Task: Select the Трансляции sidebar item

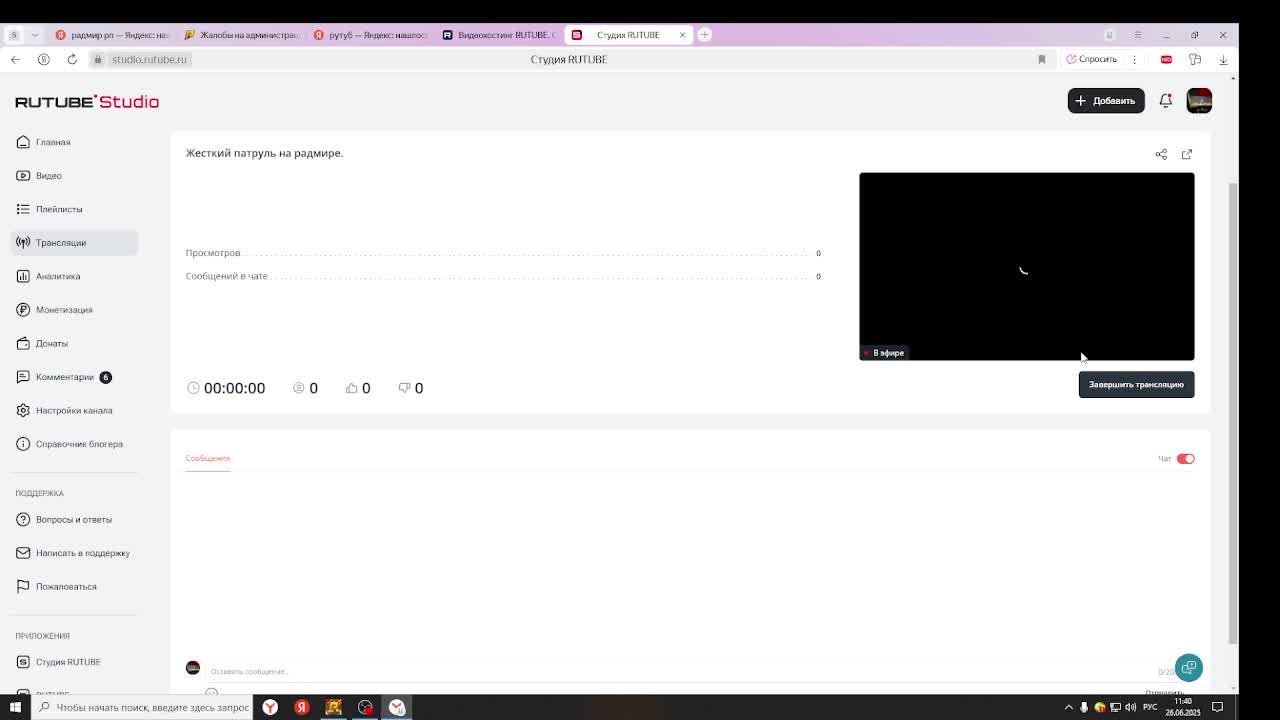Action: pos(74,243)
